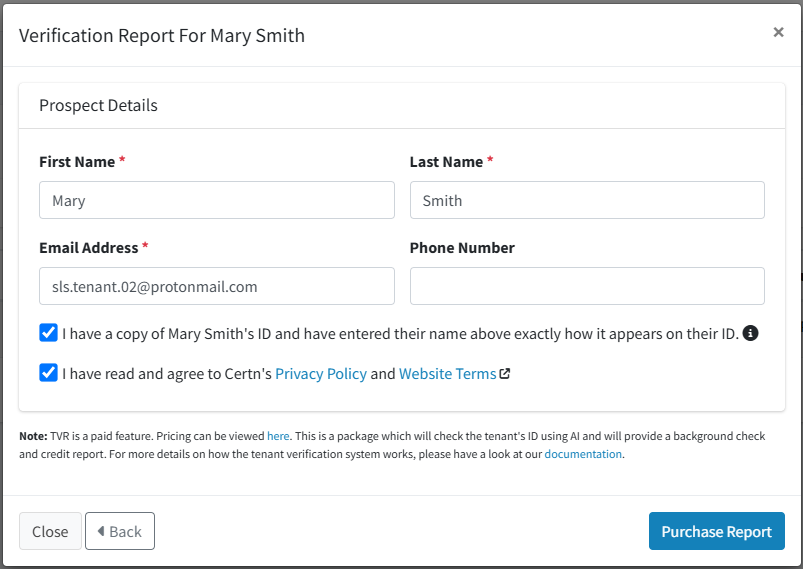Click the info icon after the ID statement
Image resolution: width=803 pixels, height=569 pixels.
750,333
